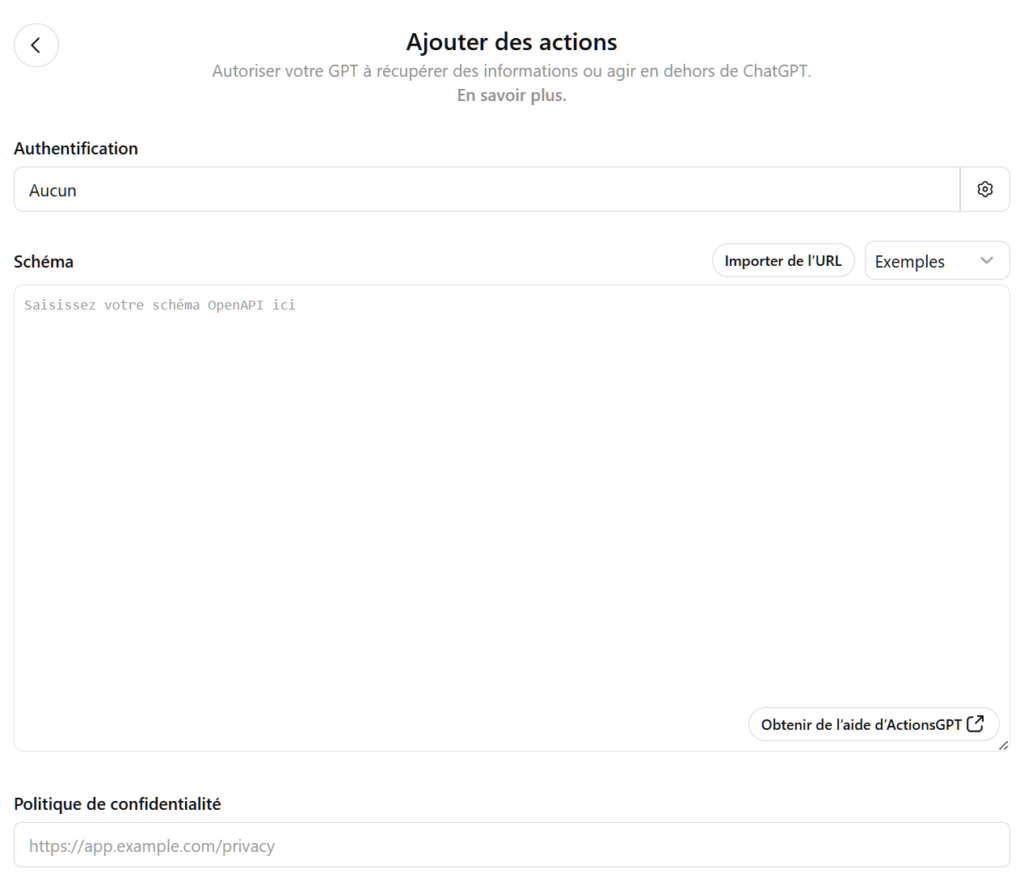Click the Authentification section label

pyautogui.click(x=76, y=148)
